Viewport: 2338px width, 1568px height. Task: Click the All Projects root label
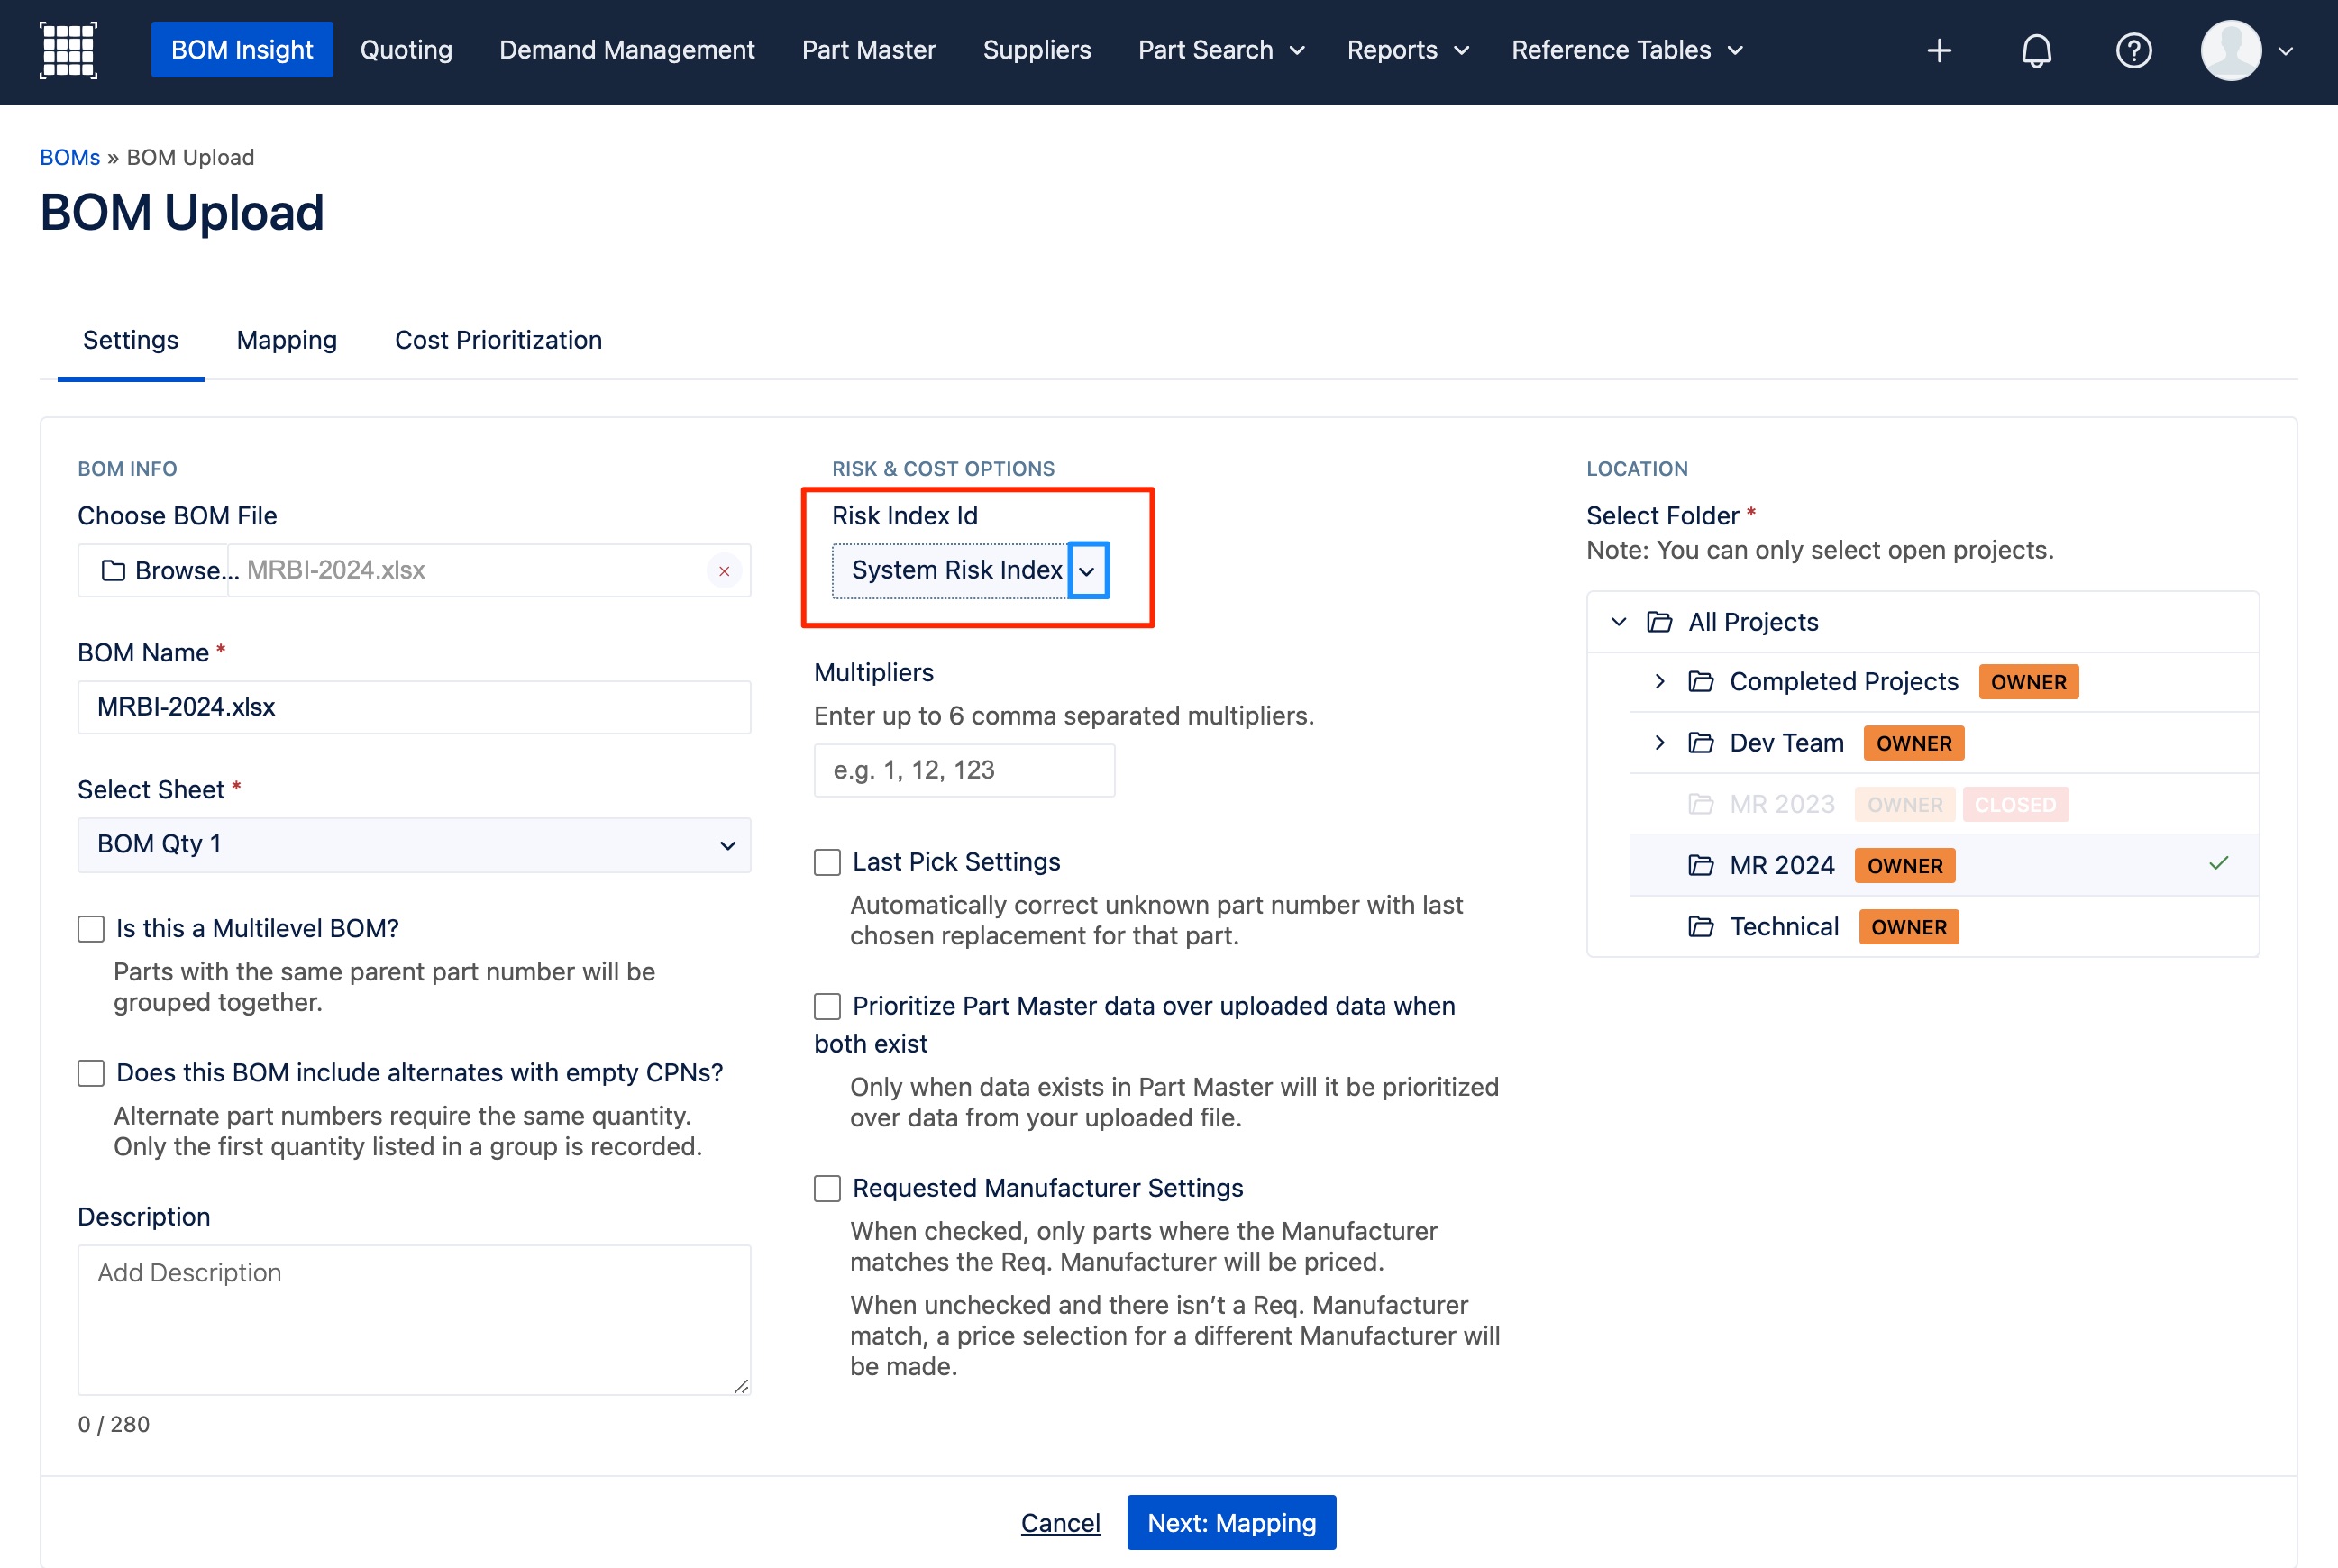(x=1753, y=622)
